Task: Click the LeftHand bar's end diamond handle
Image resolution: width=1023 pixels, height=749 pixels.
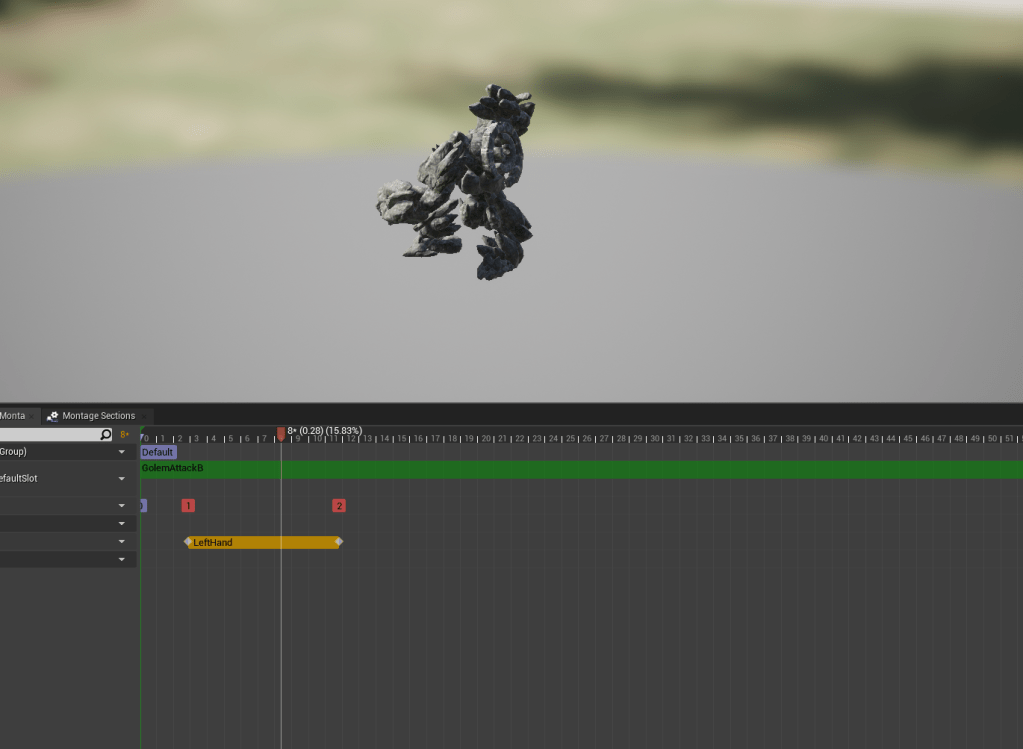Action: (x=339, y=542)
